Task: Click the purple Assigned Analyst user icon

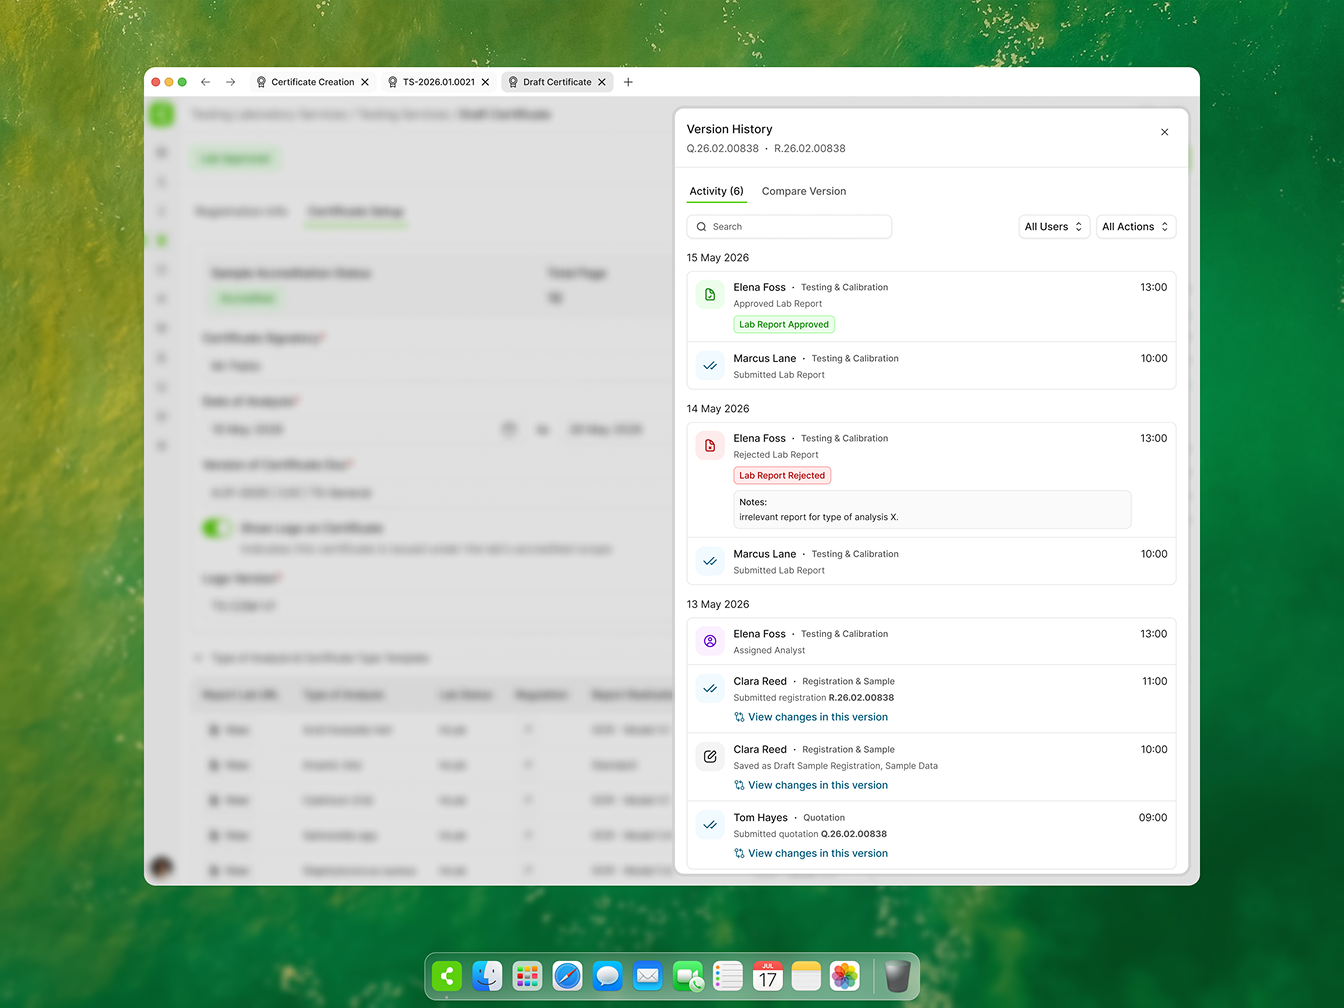Action: [710, 641]
